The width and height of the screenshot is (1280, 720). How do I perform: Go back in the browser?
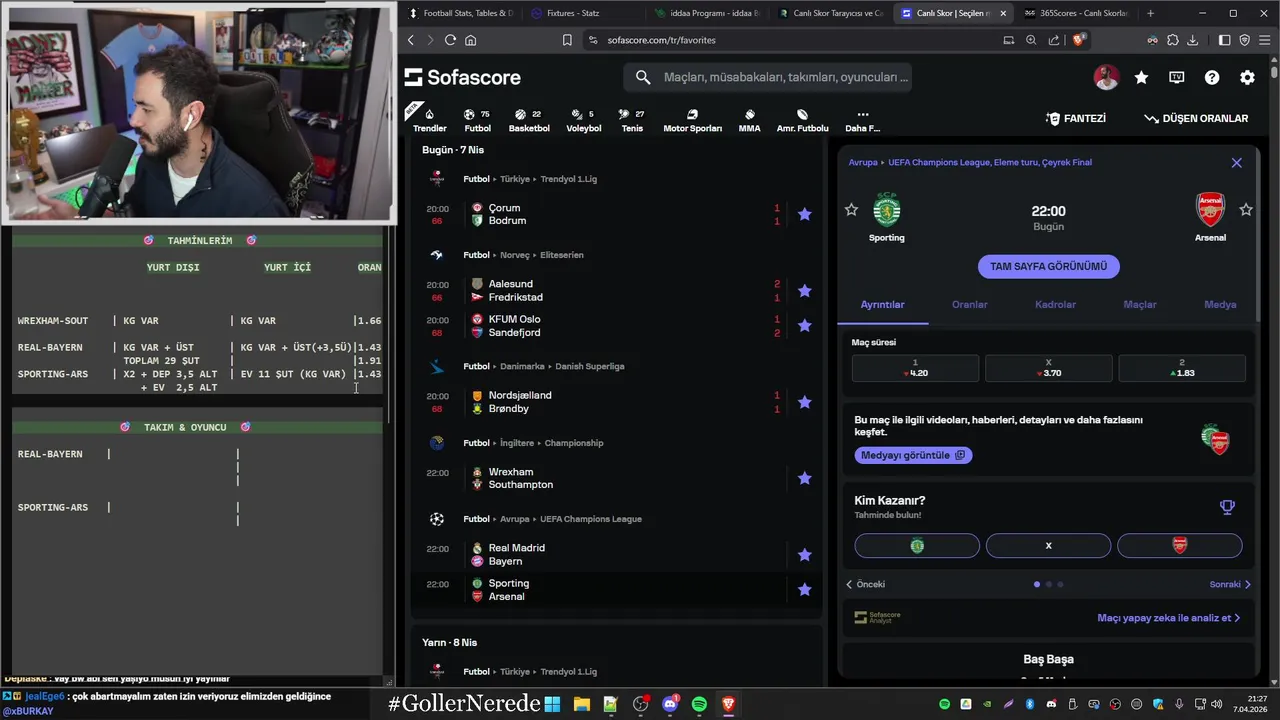[410, 40]
